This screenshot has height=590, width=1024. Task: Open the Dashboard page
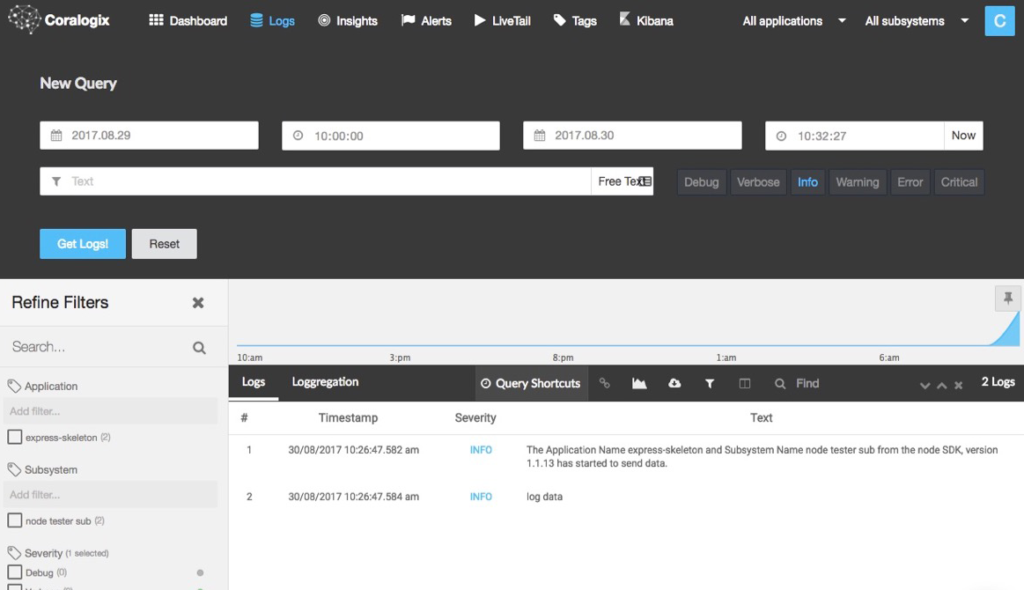tap(188, 21)
